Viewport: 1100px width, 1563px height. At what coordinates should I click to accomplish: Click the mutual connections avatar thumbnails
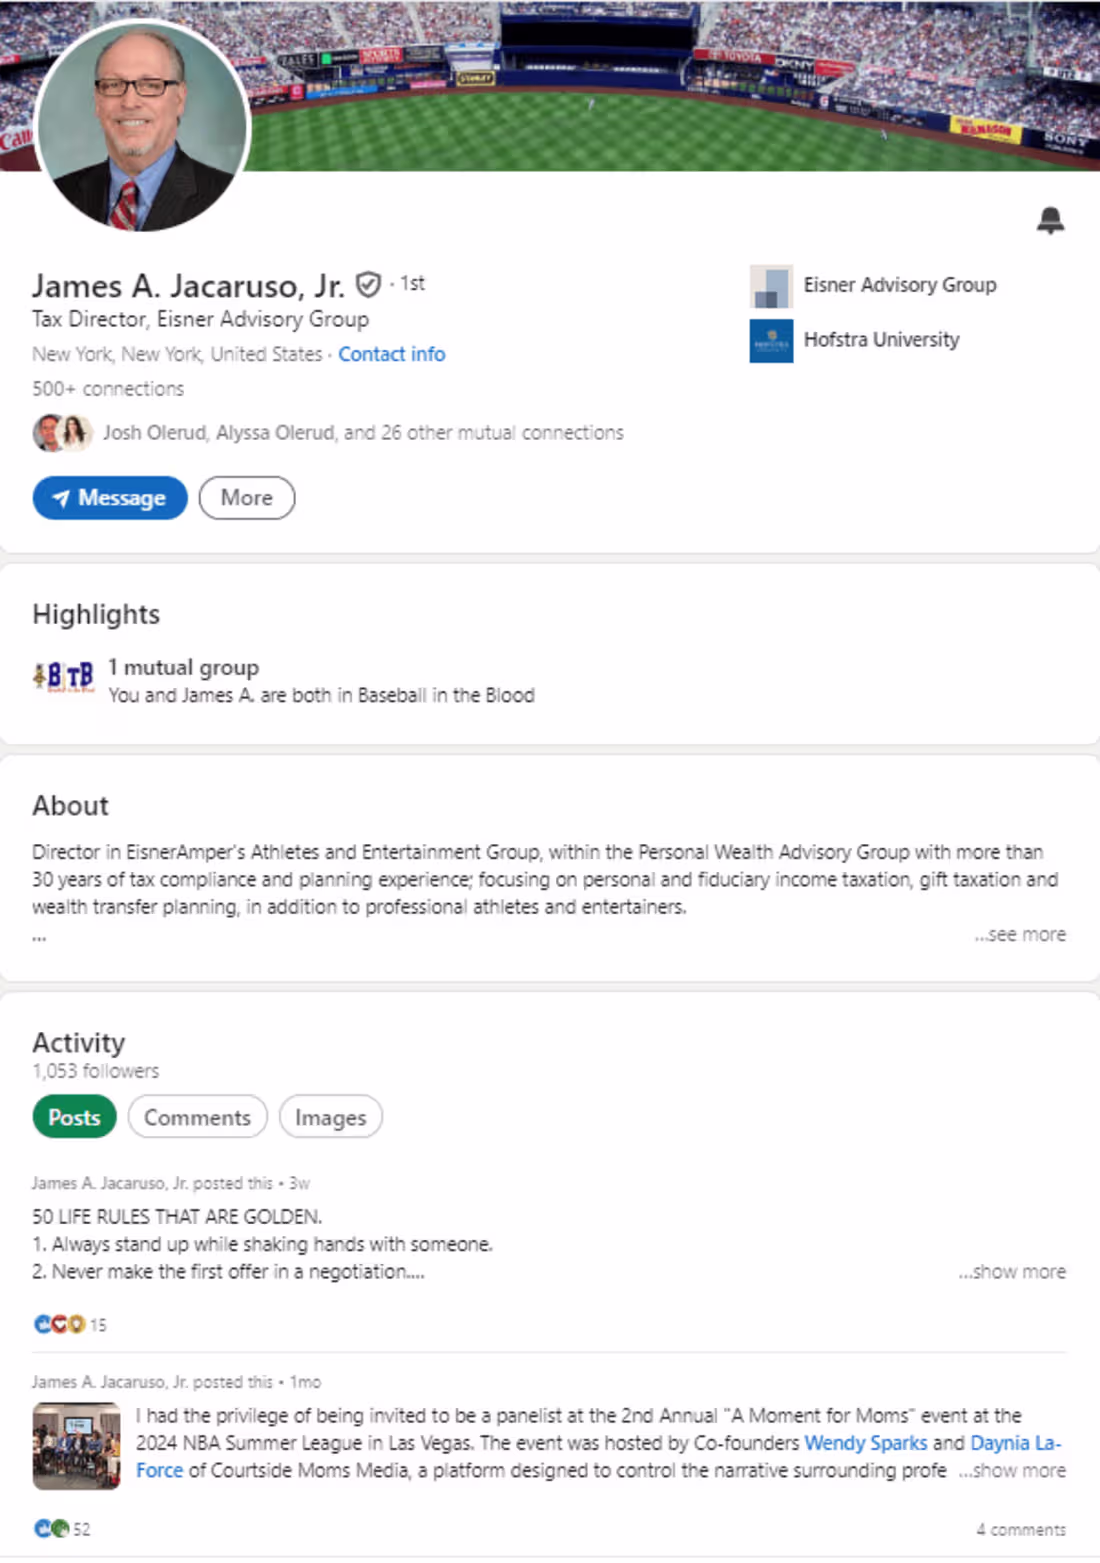click(x=62, y=432)
